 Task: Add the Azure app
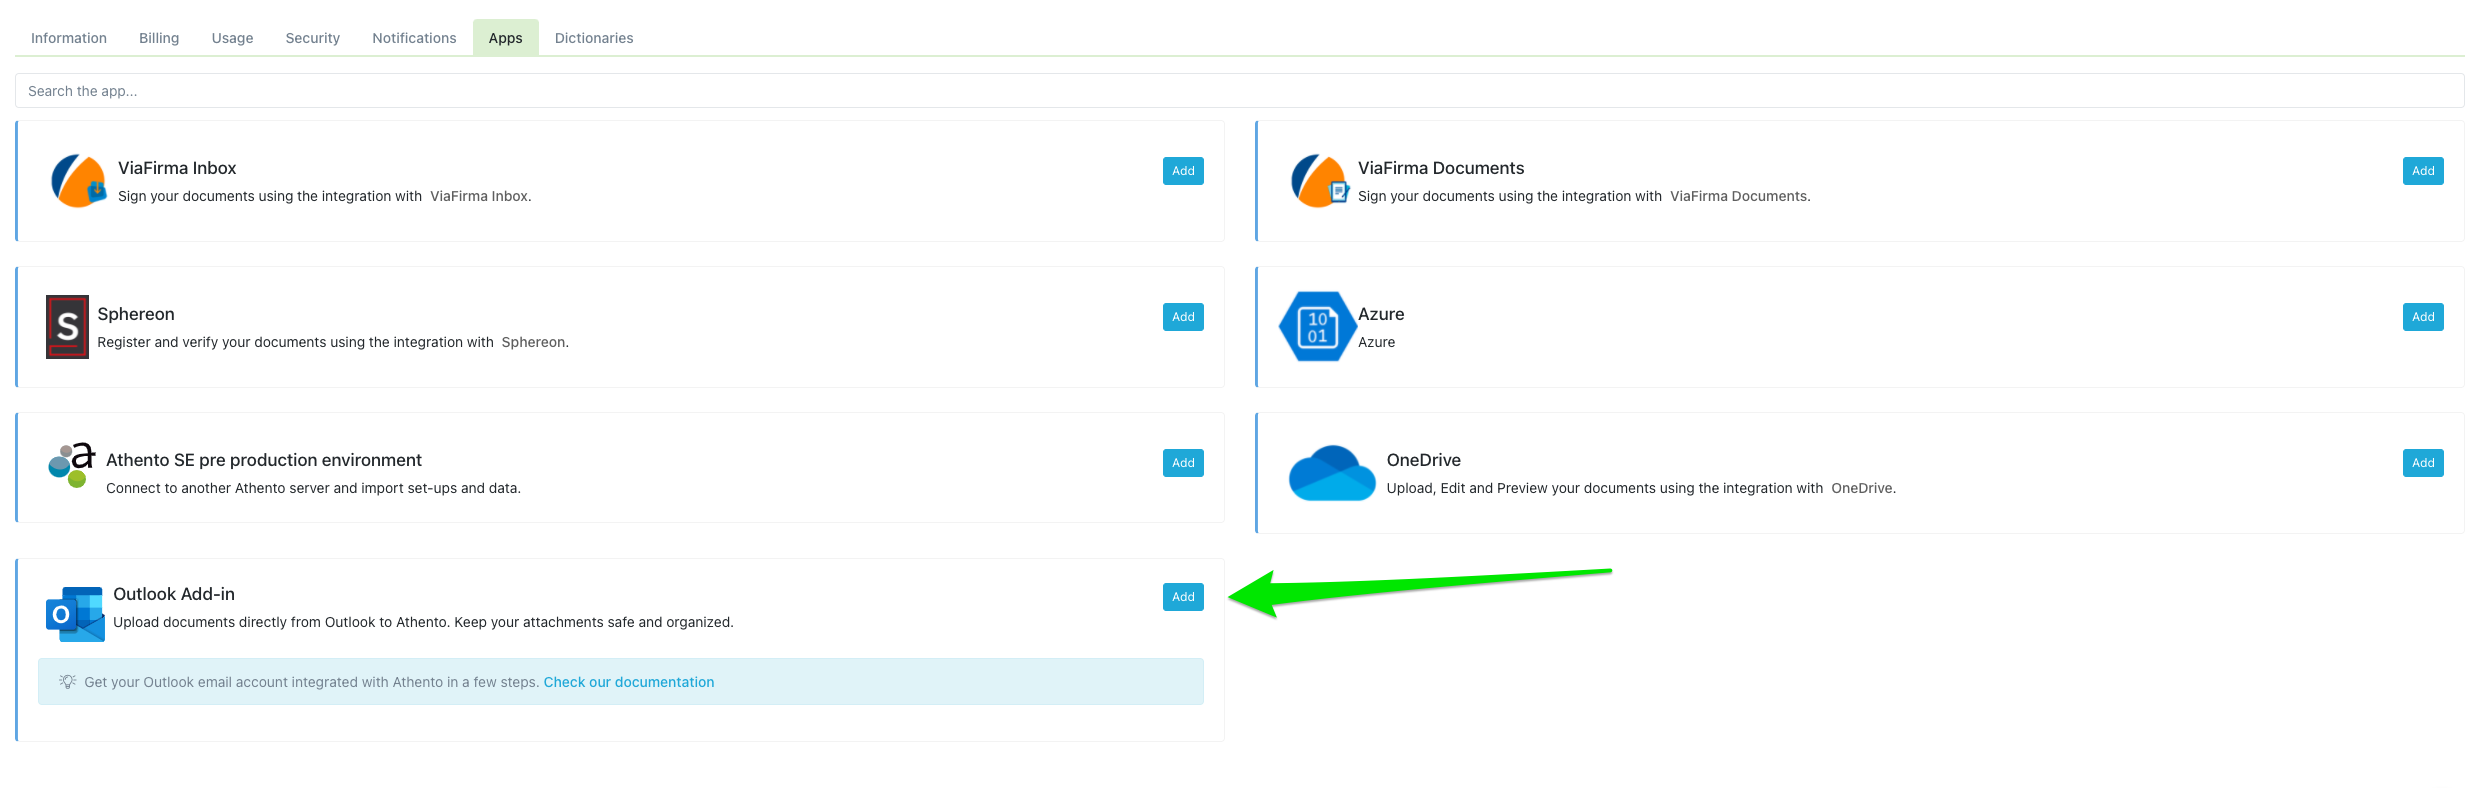2423,317
